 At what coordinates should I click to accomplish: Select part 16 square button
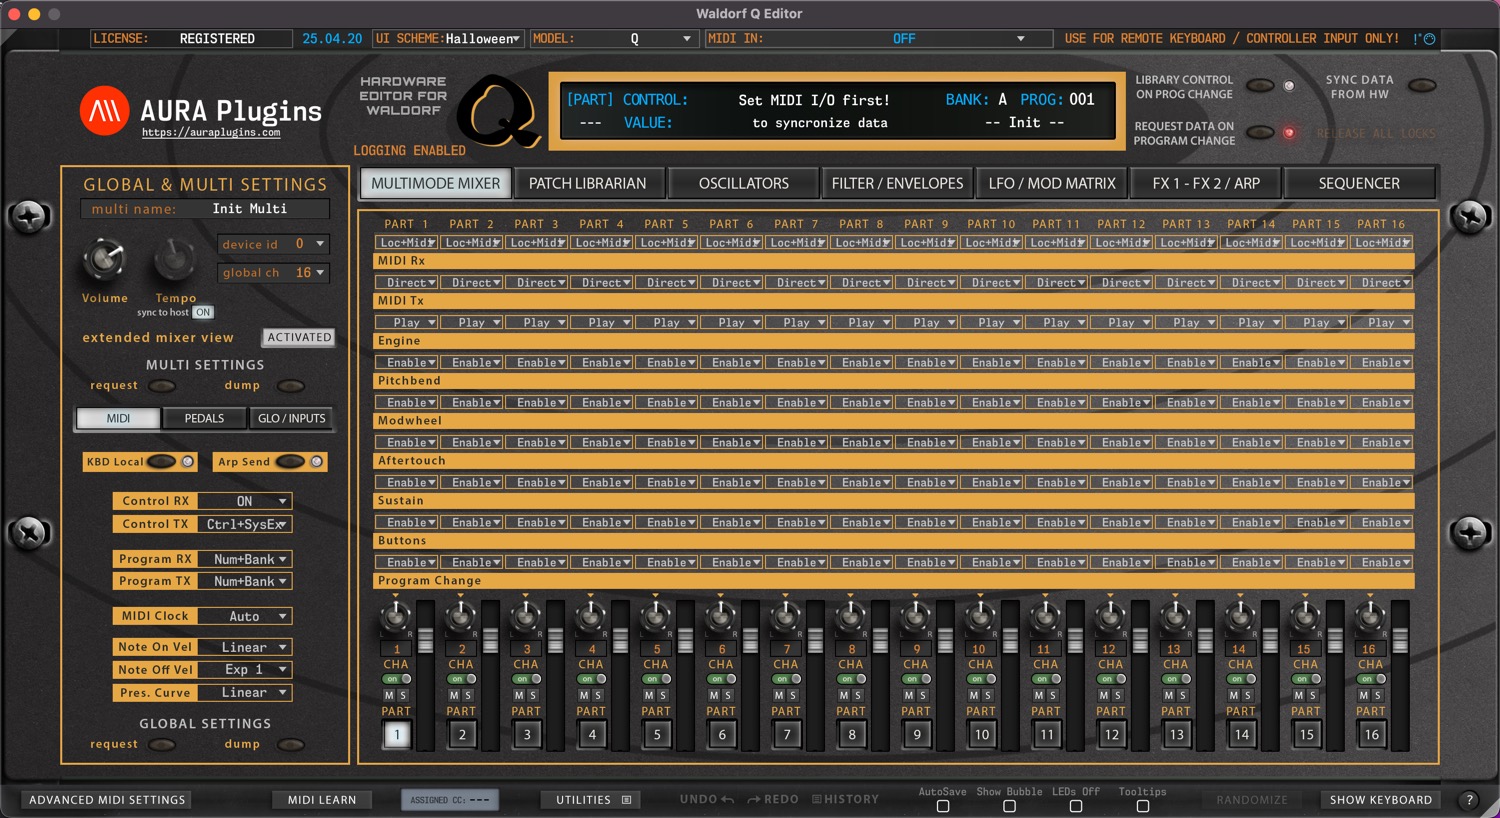pyautogui.click(x=1372, y=734)
